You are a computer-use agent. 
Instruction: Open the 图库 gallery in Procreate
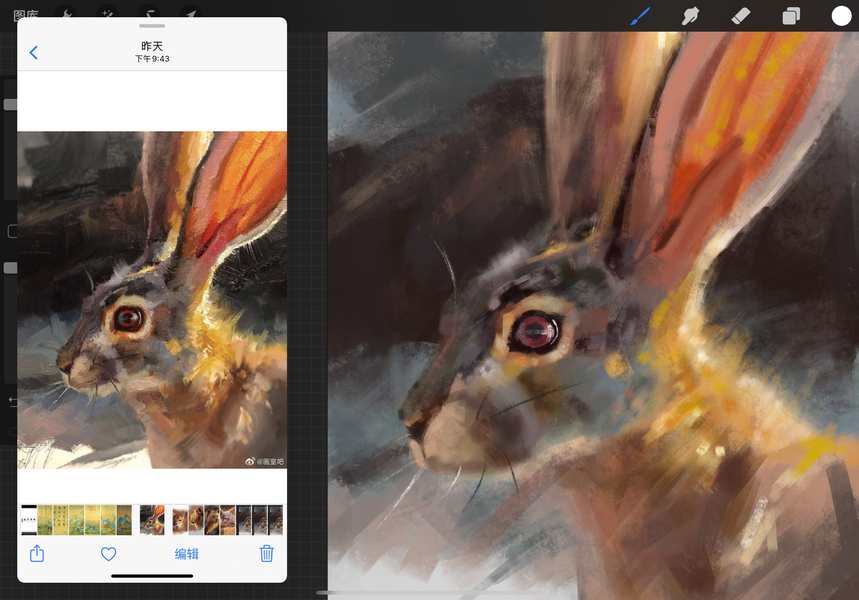pyautogui.click(x=26, y=15)
